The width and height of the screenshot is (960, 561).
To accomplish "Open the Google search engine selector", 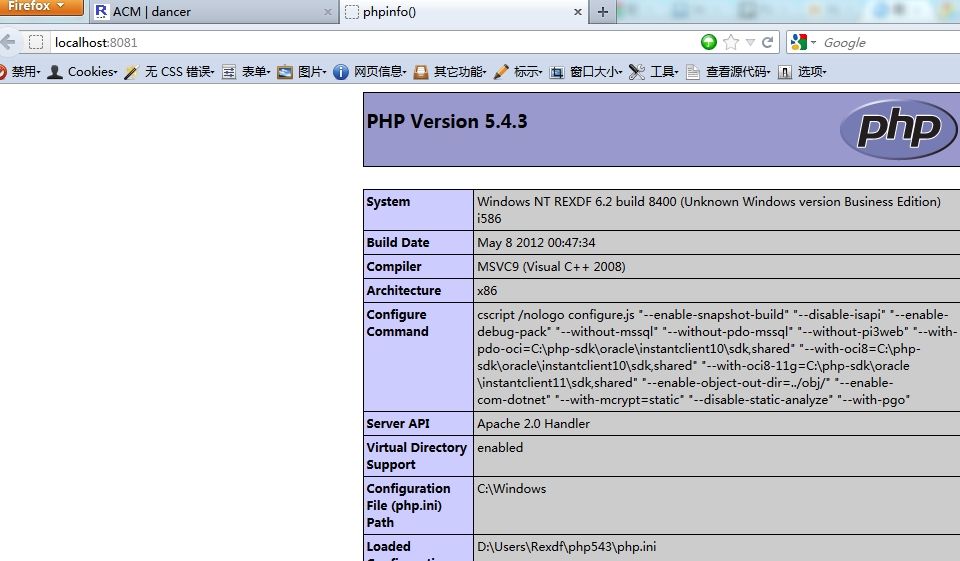I will (803, 42).
